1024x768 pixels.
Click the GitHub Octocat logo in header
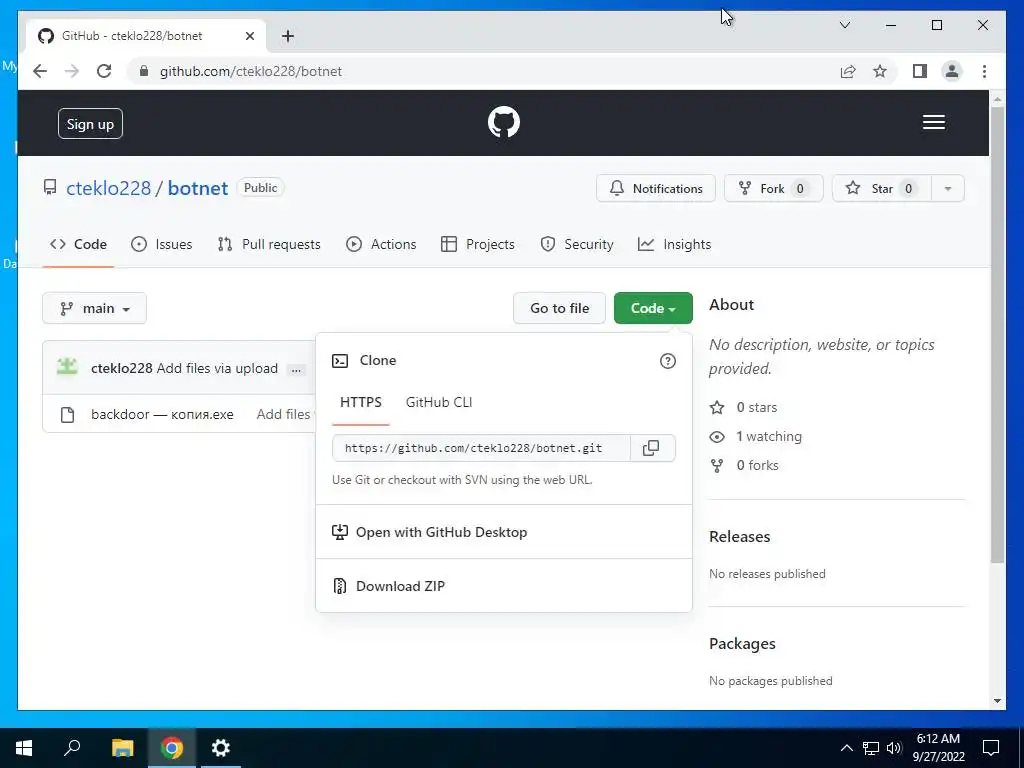504,122
